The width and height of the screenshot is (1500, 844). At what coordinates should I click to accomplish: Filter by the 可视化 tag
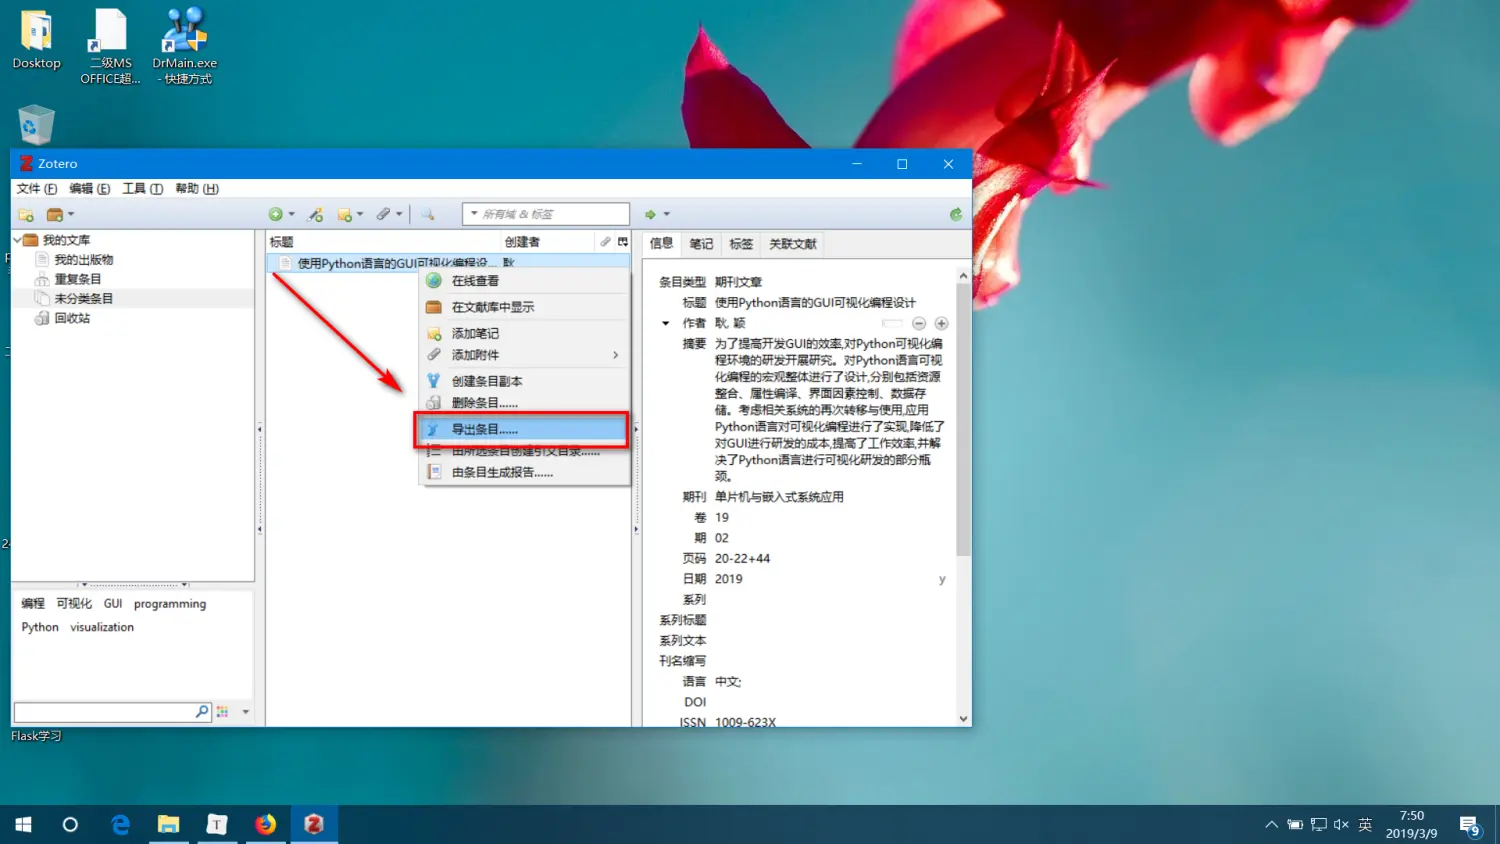(74, 604)
